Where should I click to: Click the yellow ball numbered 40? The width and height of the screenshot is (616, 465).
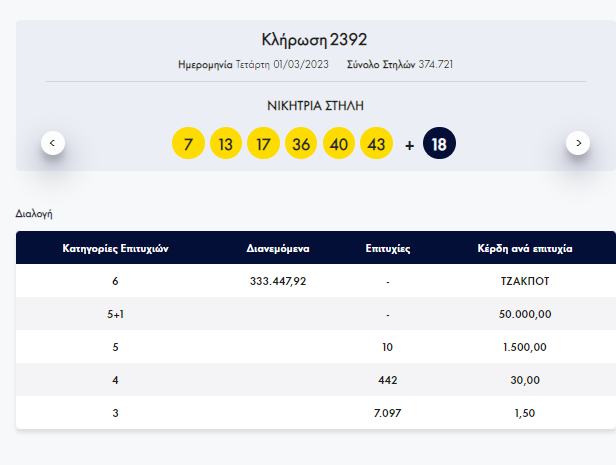(x=339, y=144)
